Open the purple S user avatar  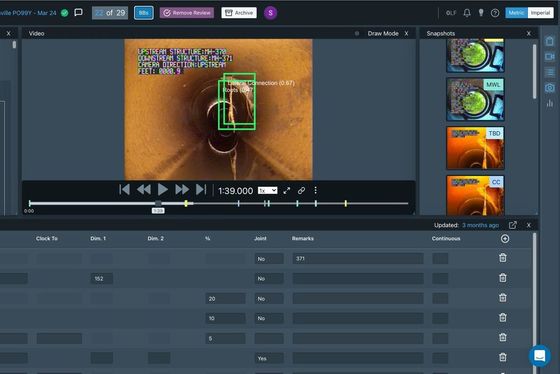tap(270, 13)
